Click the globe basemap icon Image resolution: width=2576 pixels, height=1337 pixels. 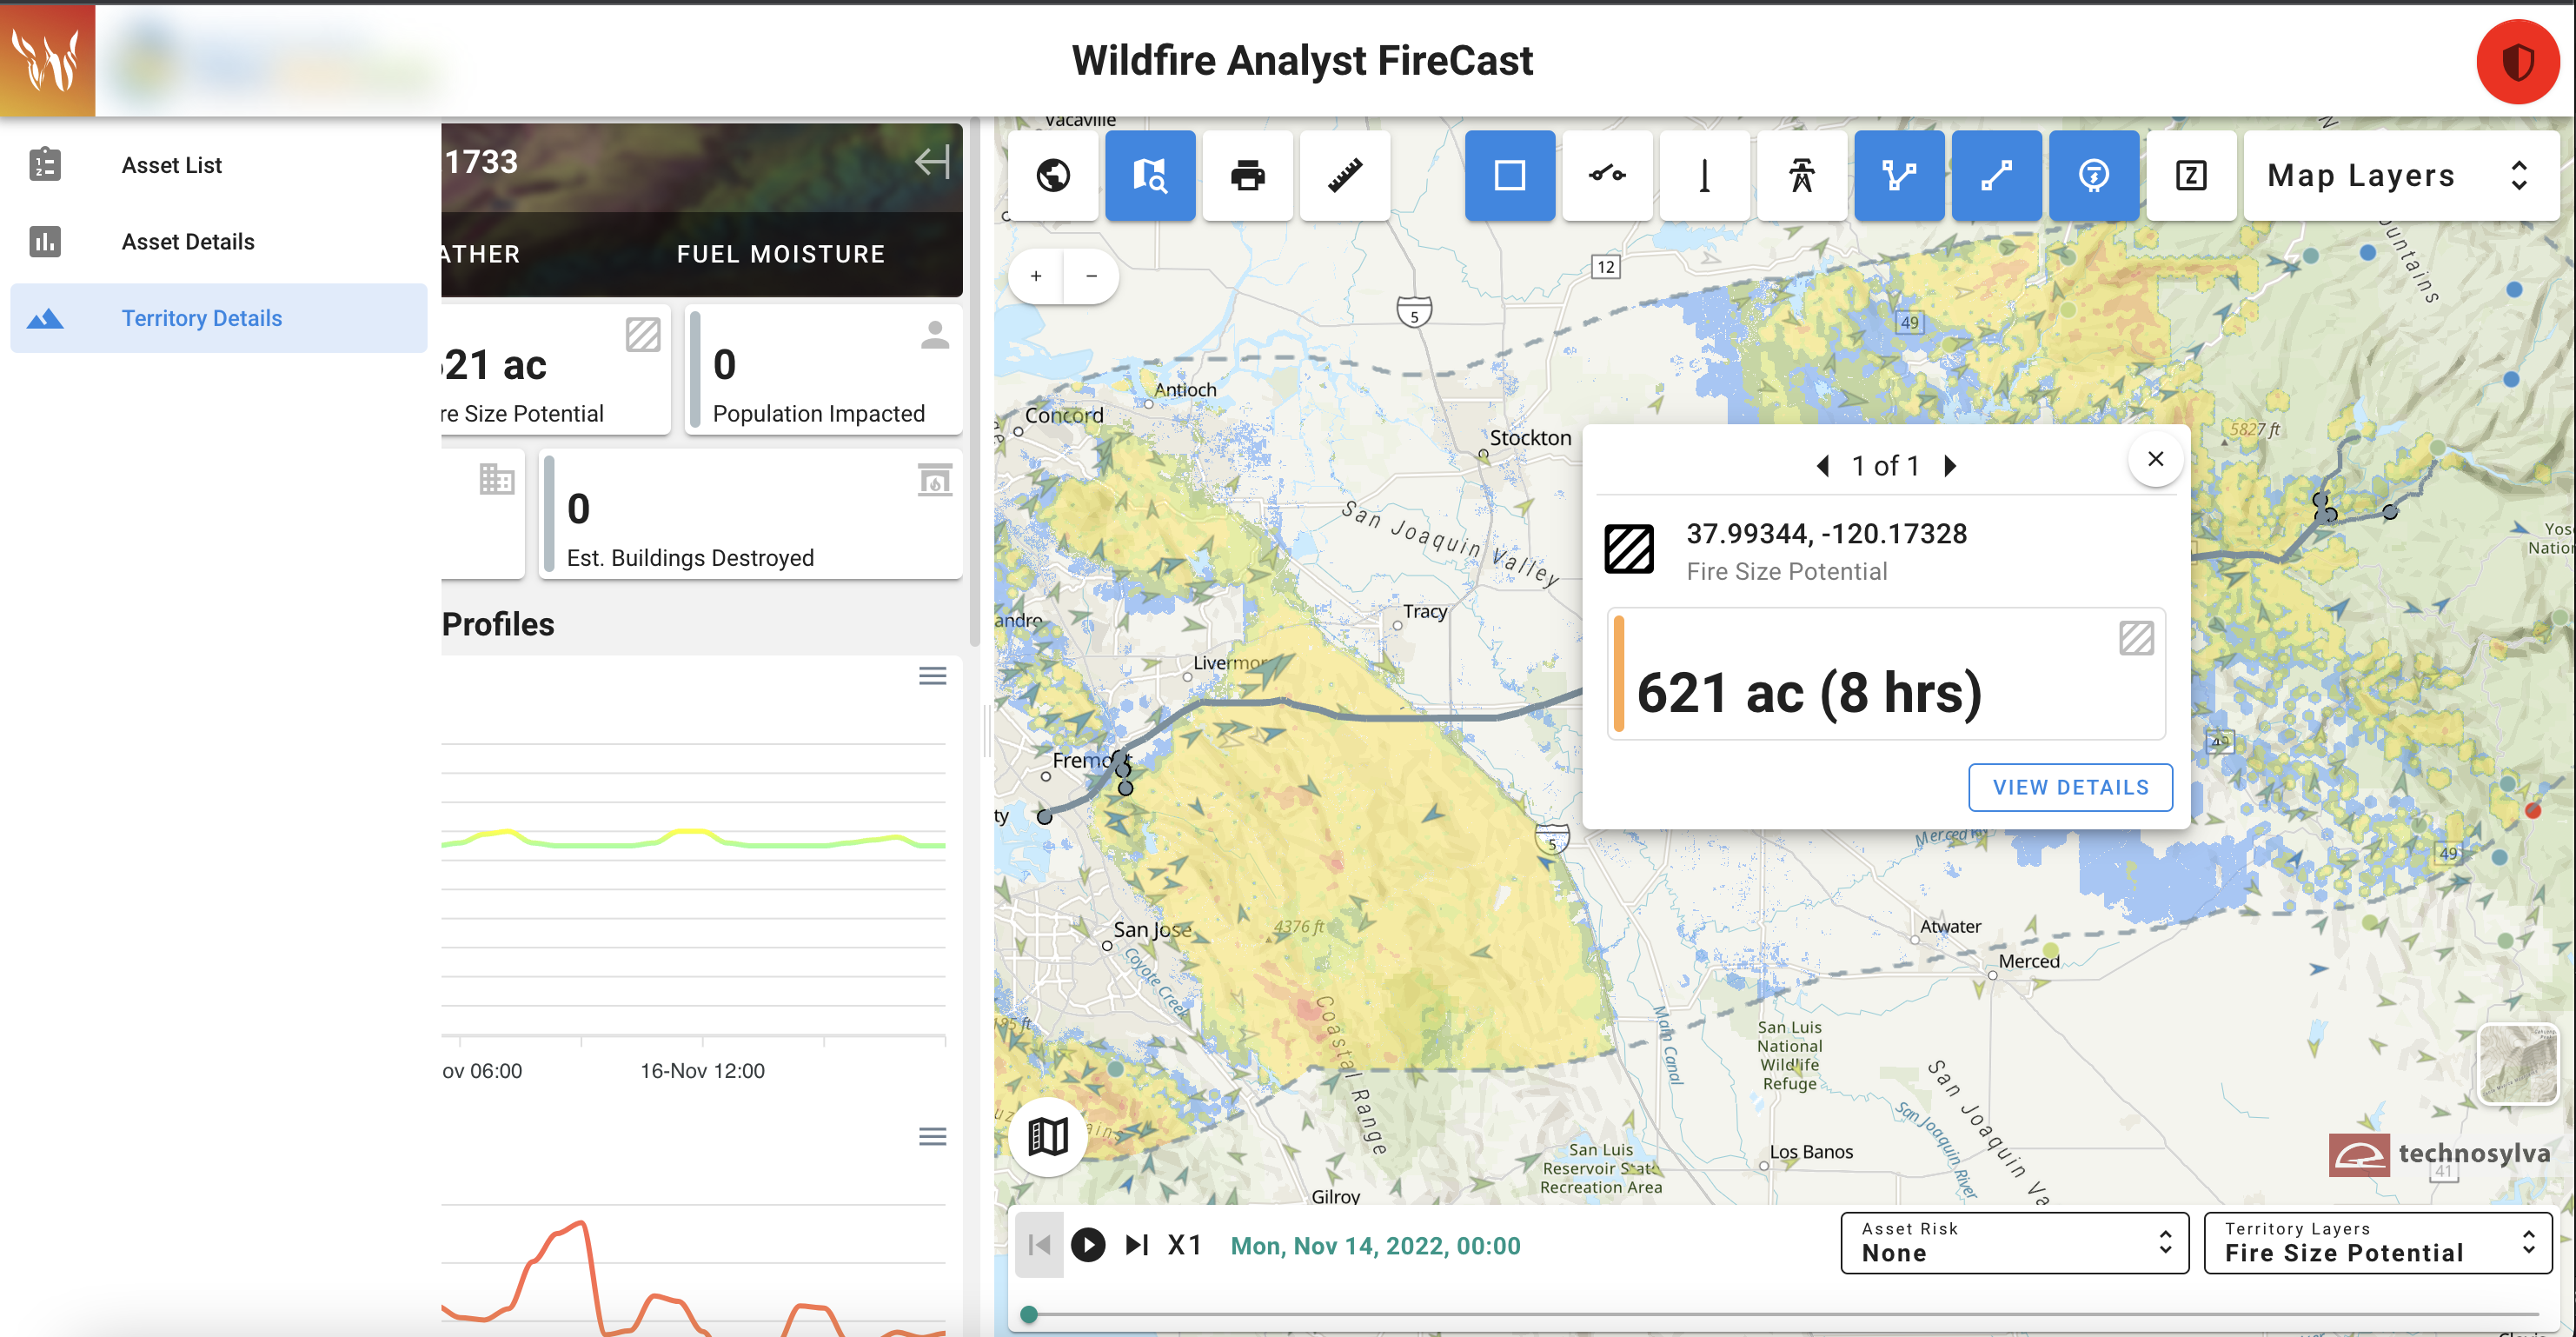click(1052, 175)
